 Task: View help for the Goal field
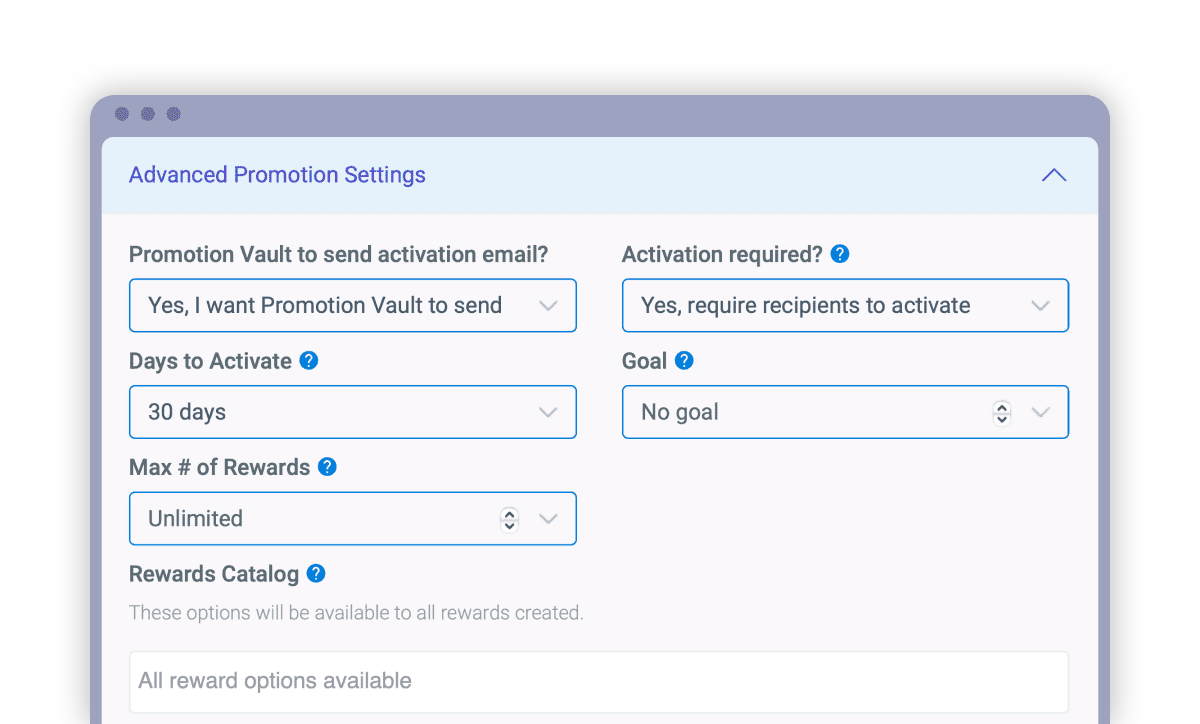pos(687,361)
